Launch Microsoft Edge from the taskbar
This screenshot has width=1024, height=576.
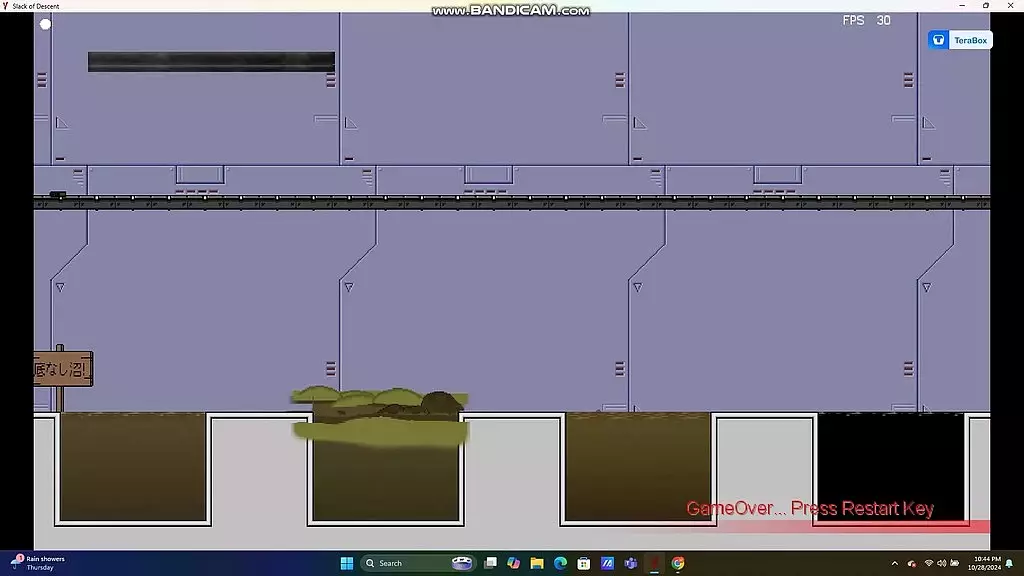[x=560, y=563]
